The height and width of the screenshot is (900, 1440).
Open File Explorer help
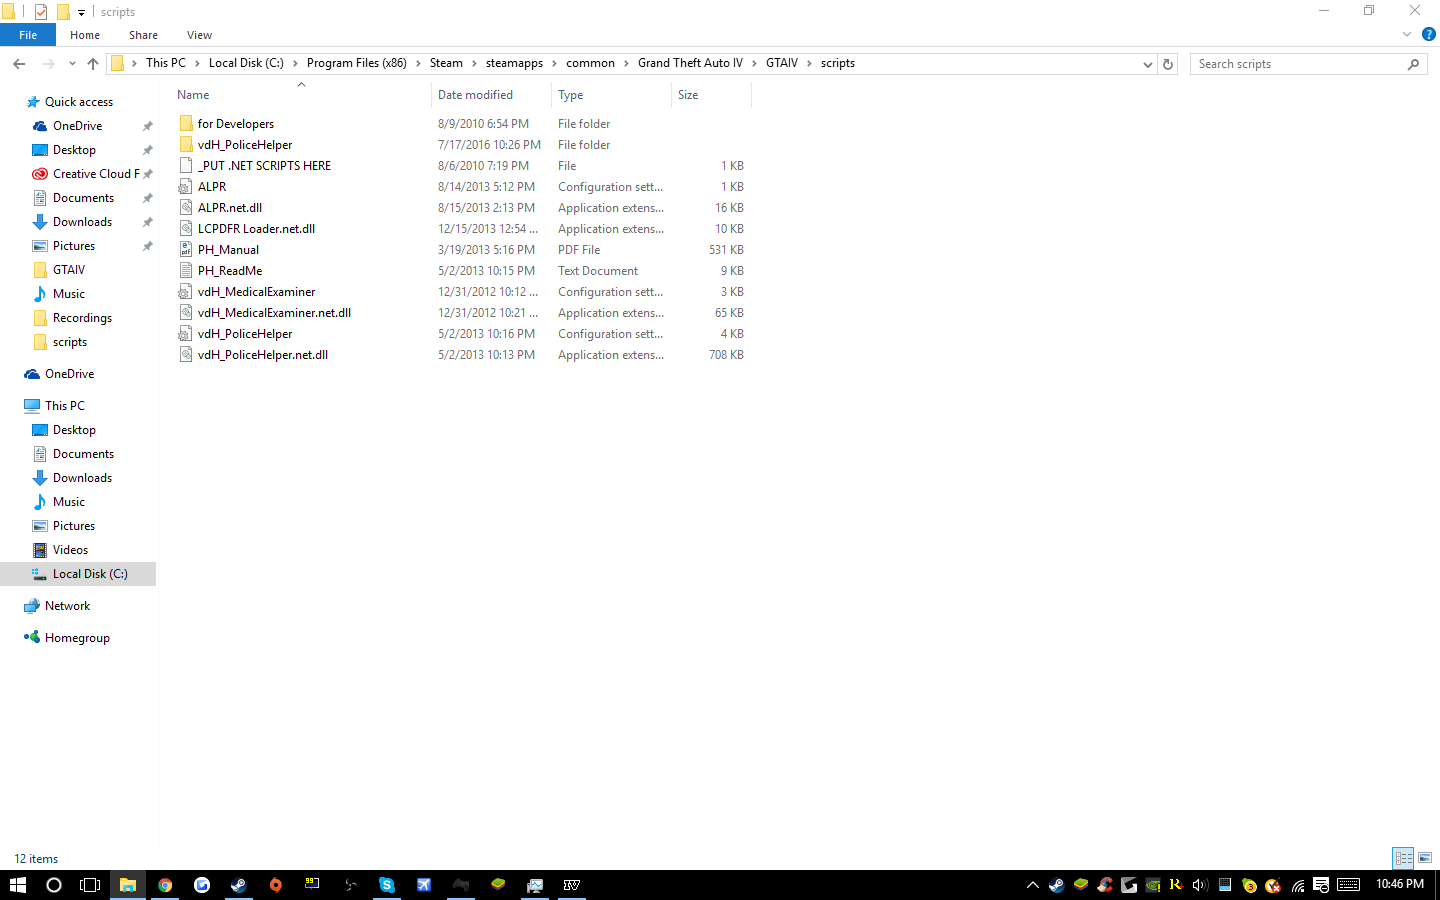pos(1429,34)
